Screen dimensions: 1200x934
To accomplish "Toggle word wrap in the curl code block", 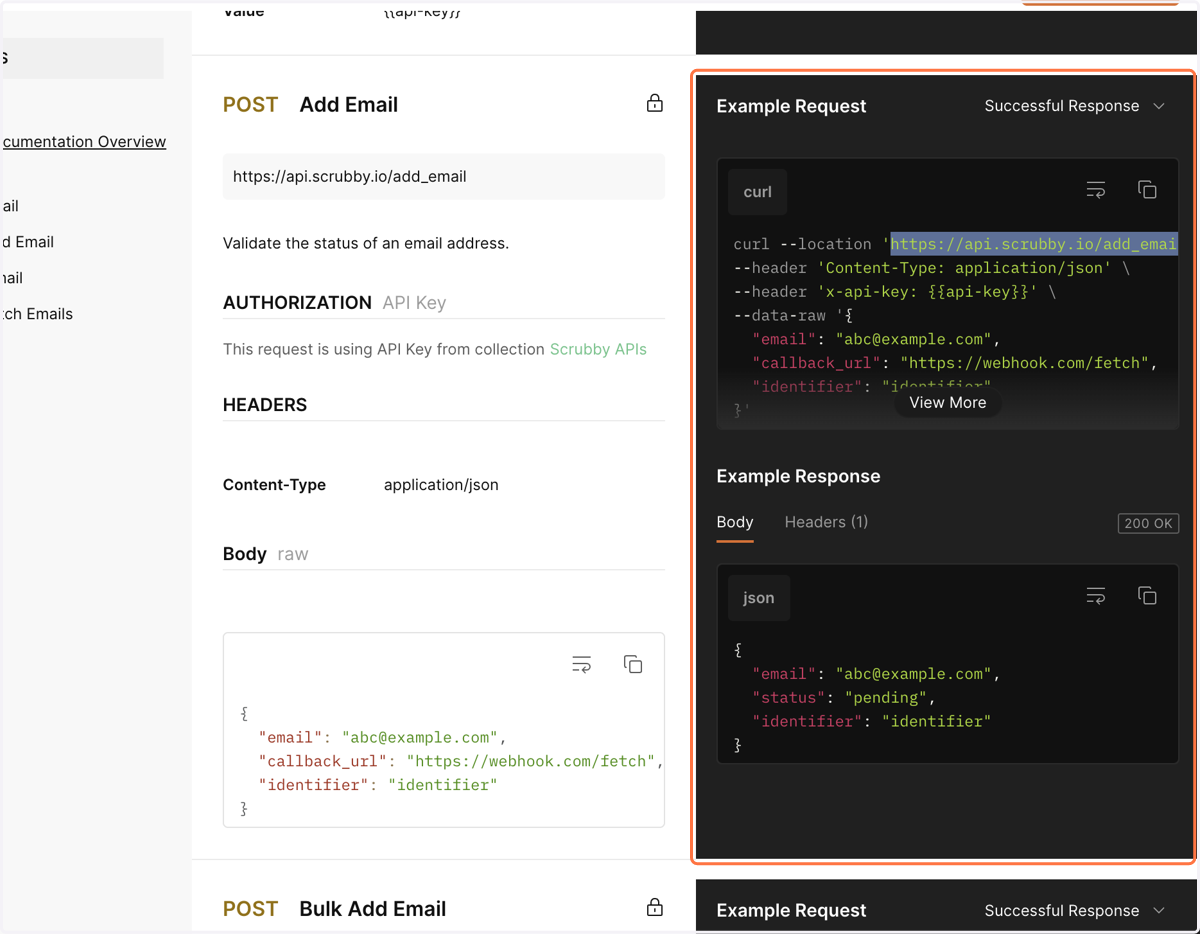I will [x=1096, y=190].
